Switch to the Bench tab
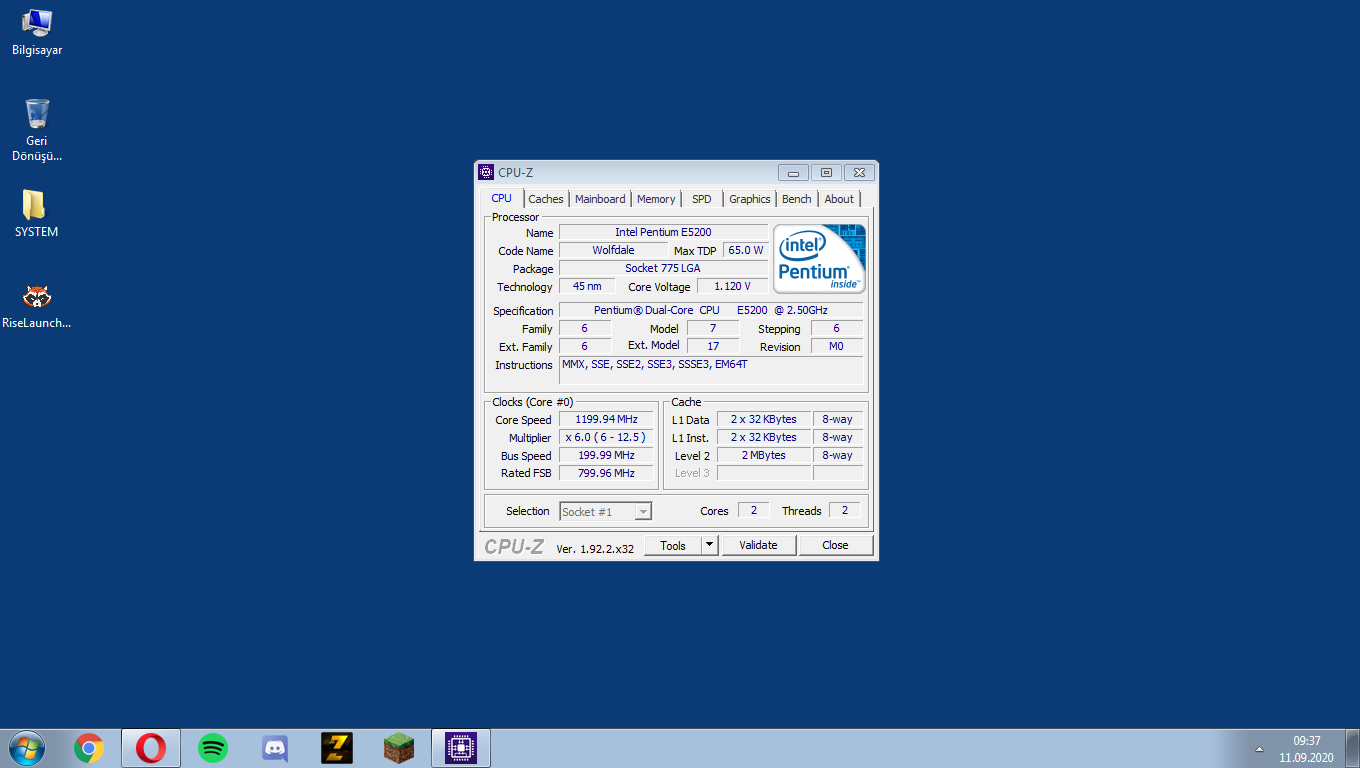This screenshot has width=1360, height=768. point(796,198)
